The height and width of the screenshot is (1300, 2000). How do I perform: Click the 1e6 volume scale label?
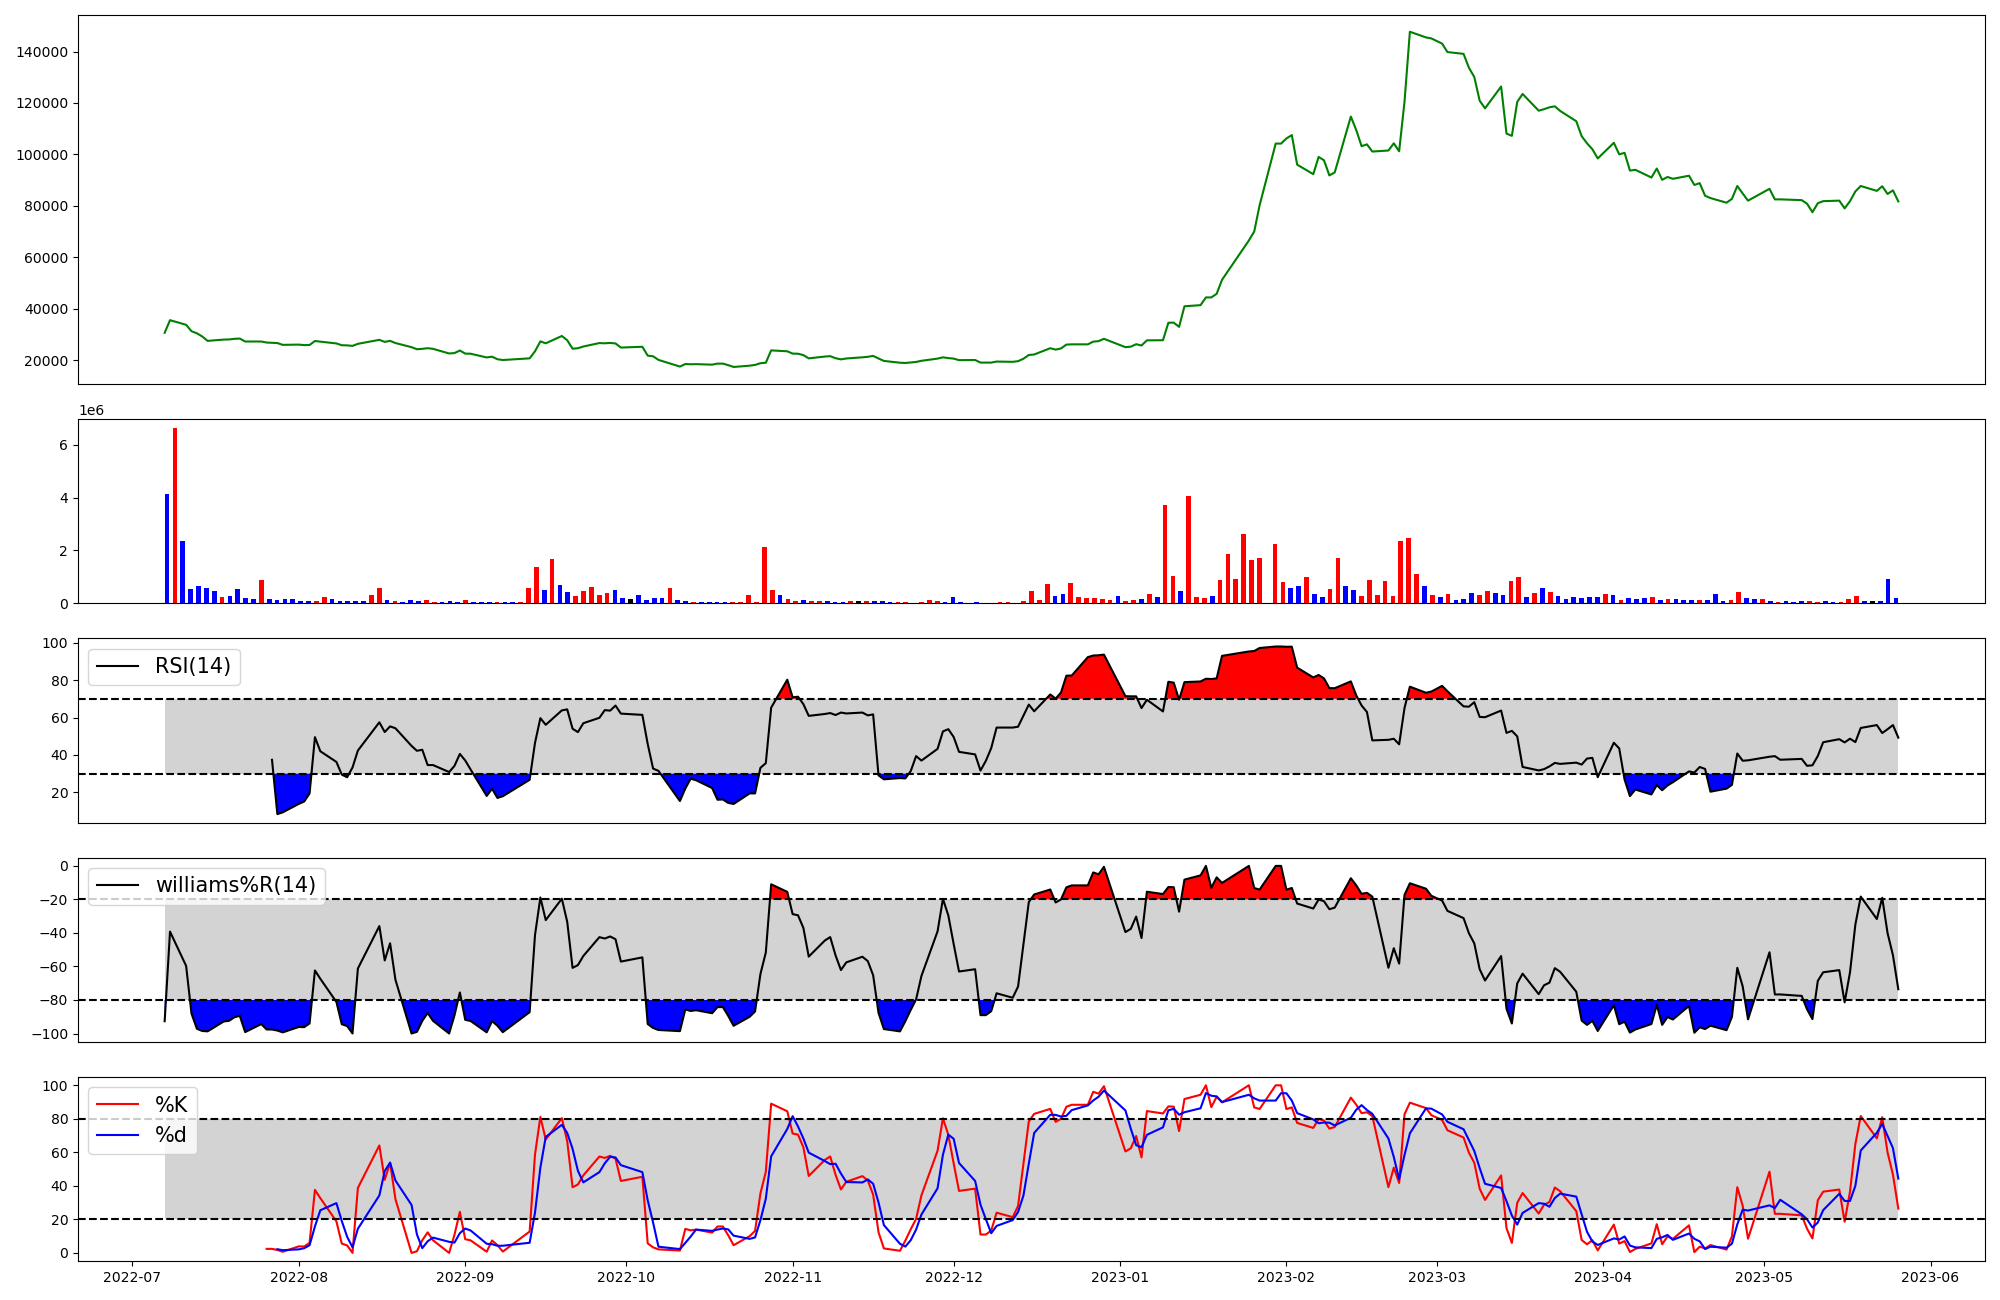click(x=91, y=411)
